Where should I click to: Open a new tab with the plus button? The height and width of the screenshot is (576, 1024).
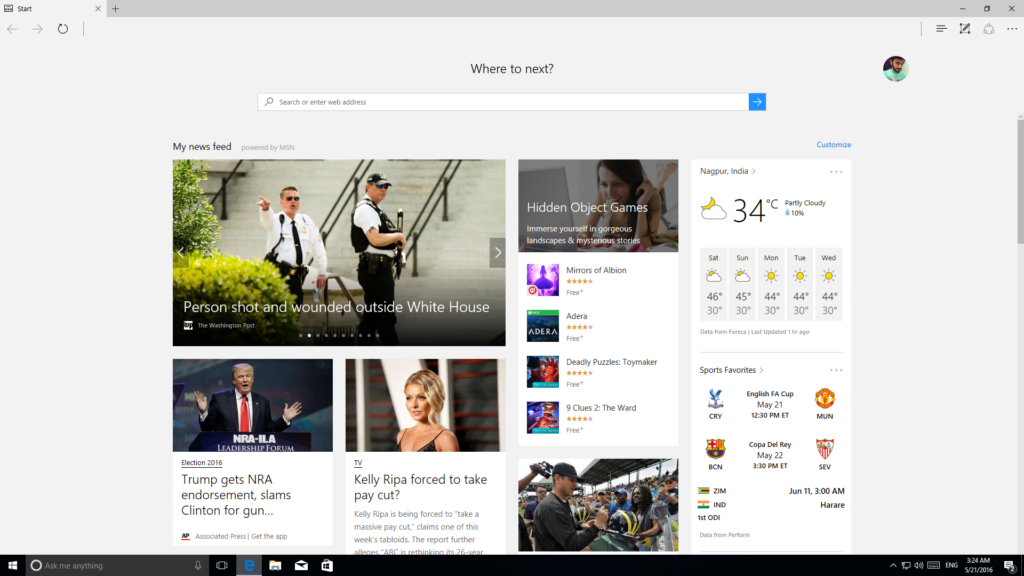click(x=116, y=8)
